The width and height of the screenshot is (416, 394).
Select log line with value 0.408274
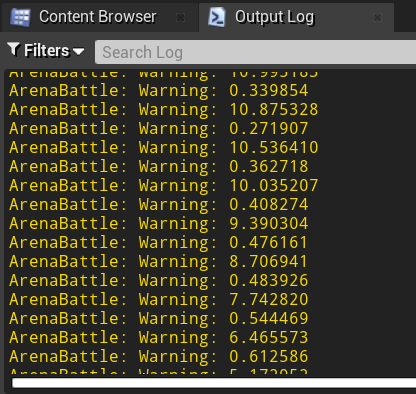click(x=159, y=204)
